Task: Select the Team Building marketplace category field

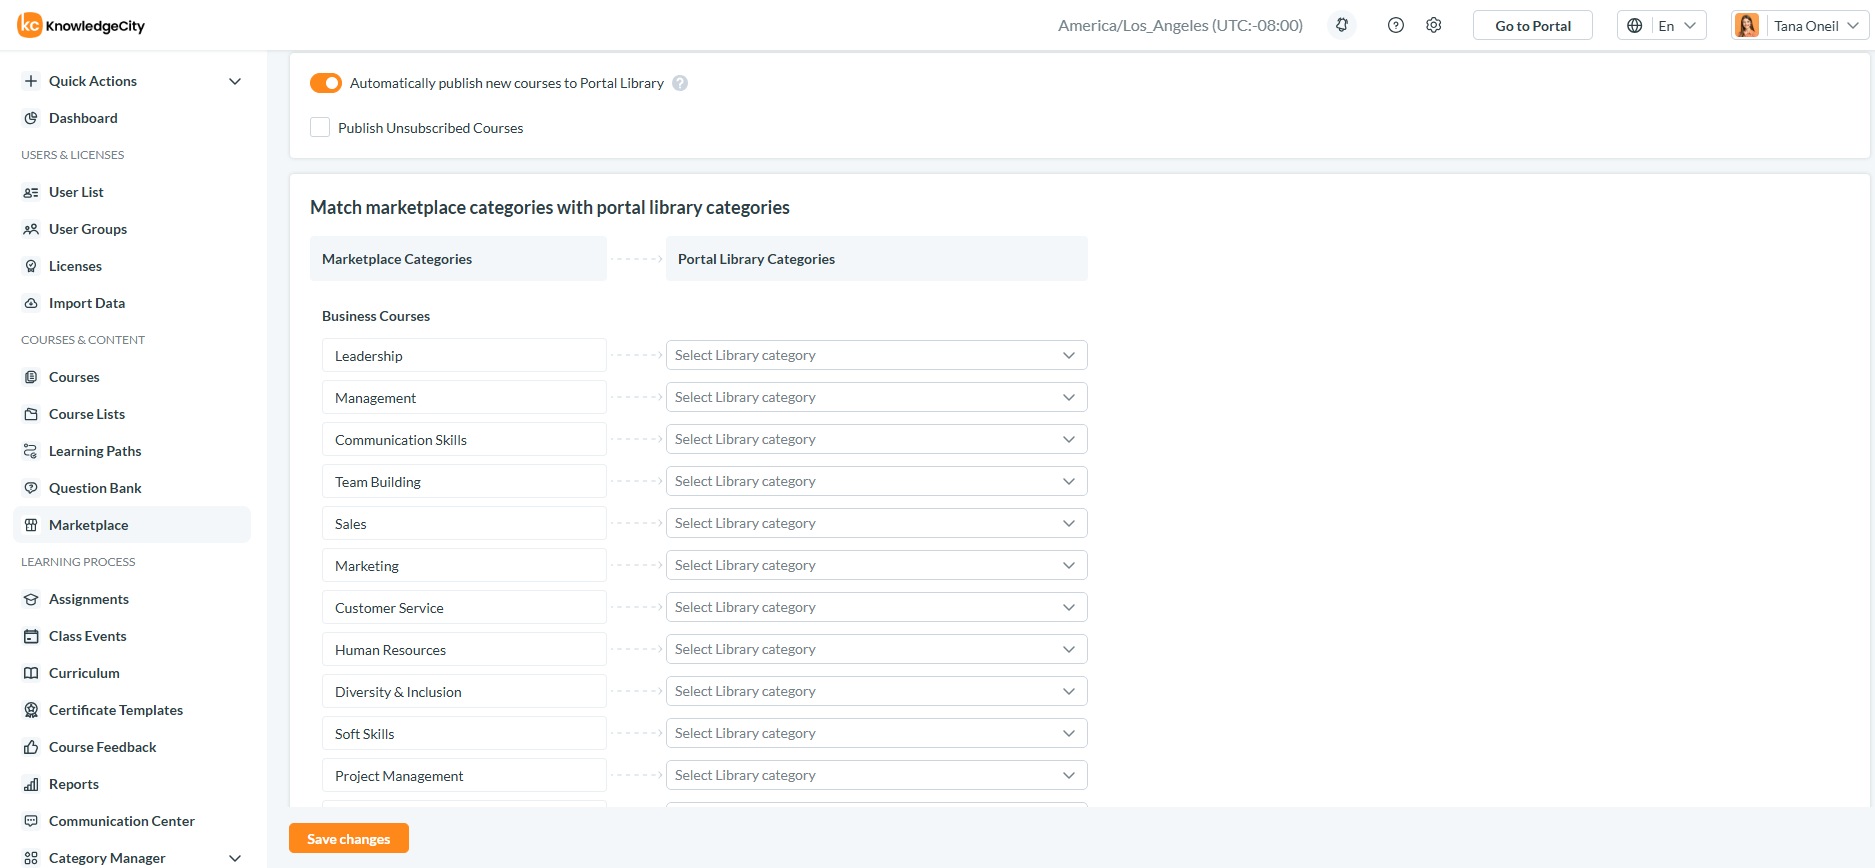Action: click(x=464, y=481)
